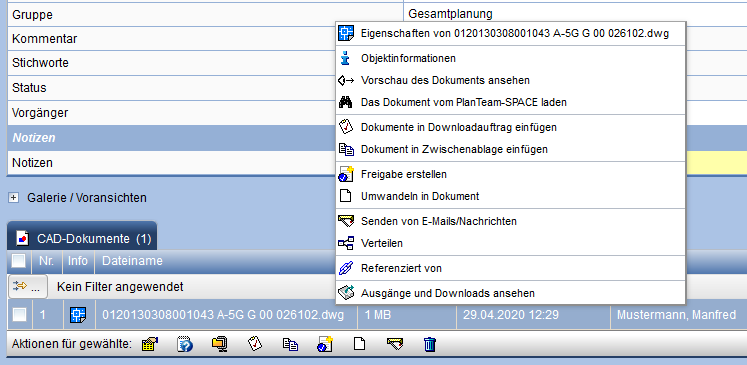Click the send e-mail envelope icon in the actions bar
The width and height of the screenshot is (747, 365).
click(395, 343)
